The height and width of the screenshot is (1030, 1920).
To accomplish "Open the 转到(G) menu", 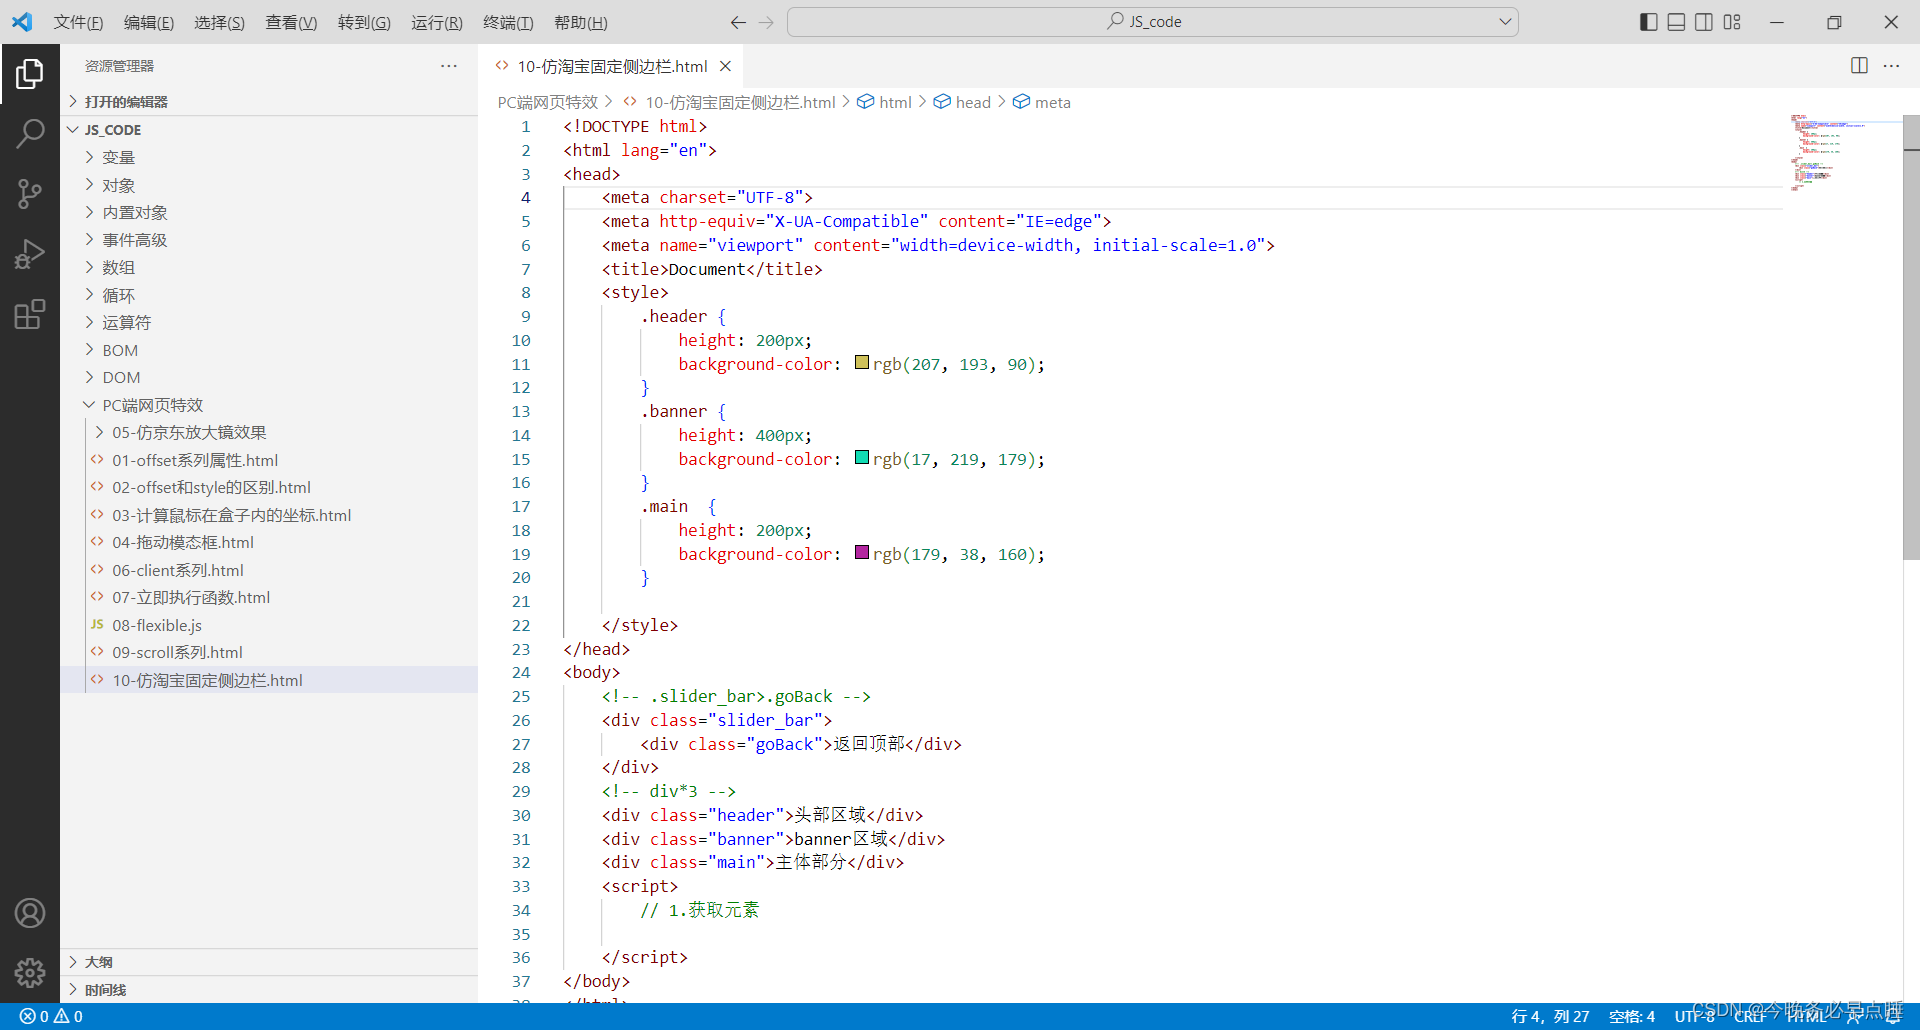I will (364, 22).
